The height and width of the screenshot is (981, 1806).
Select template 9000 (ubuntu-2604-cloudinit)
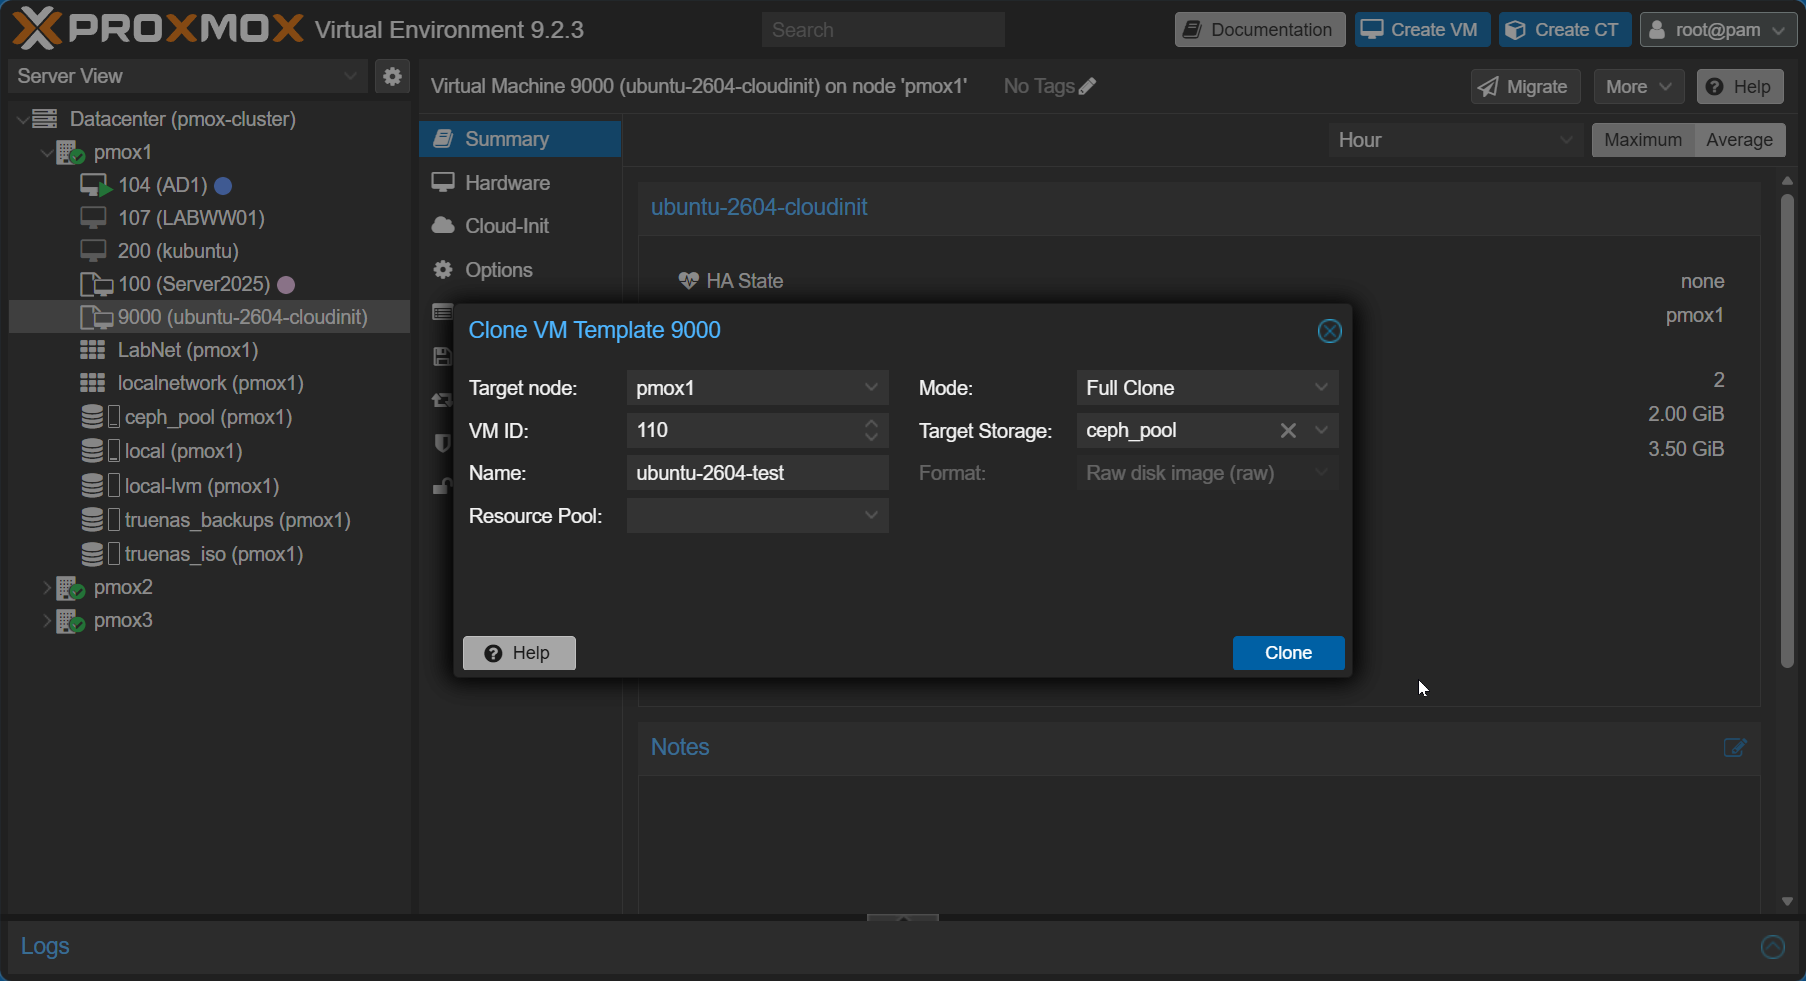[x=209, y=317]
